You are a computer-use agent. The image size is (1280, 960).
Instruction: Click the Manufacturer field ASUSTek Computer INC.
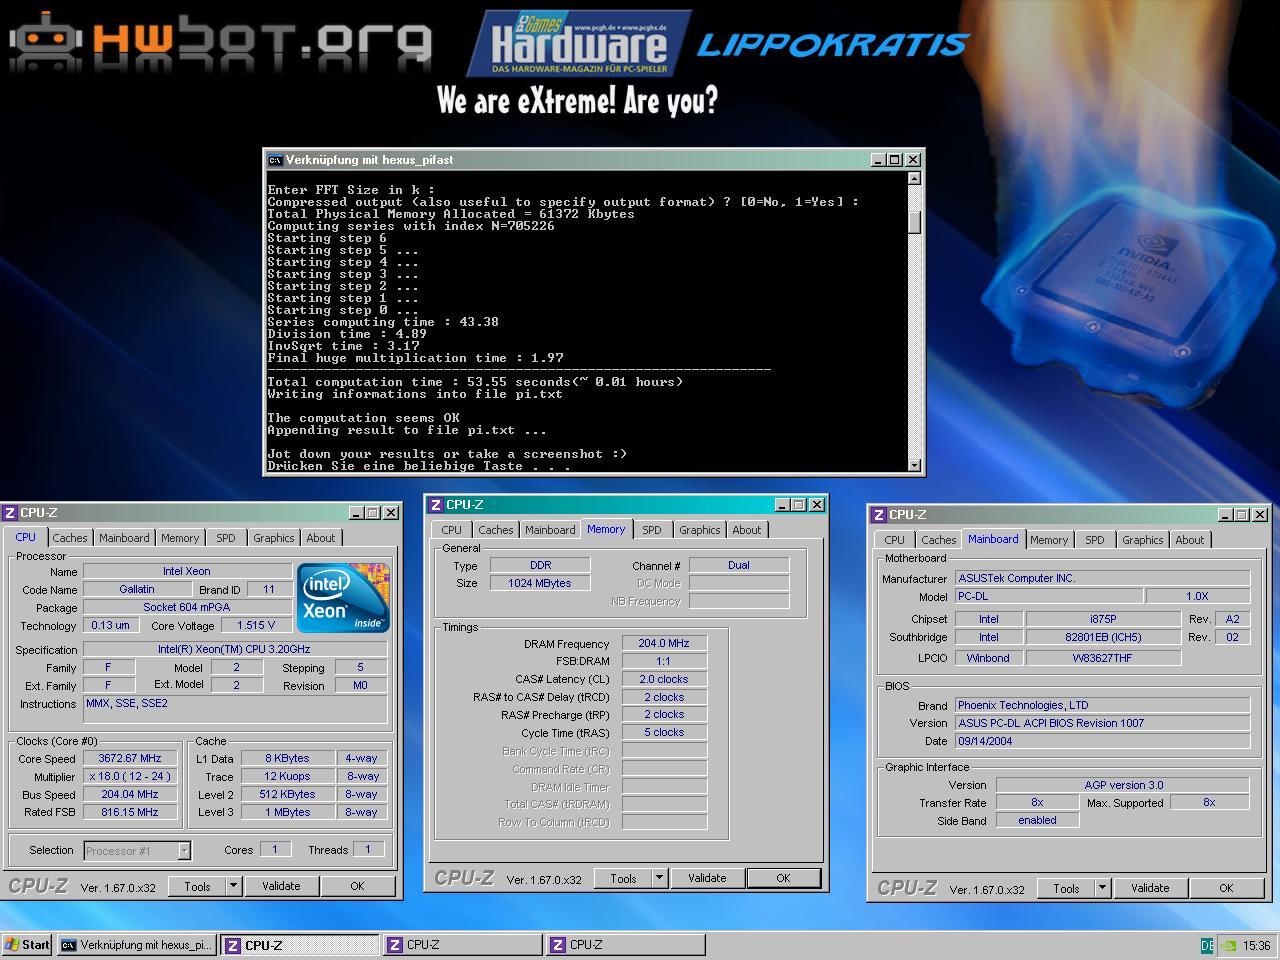click(x=1103, y=578)
